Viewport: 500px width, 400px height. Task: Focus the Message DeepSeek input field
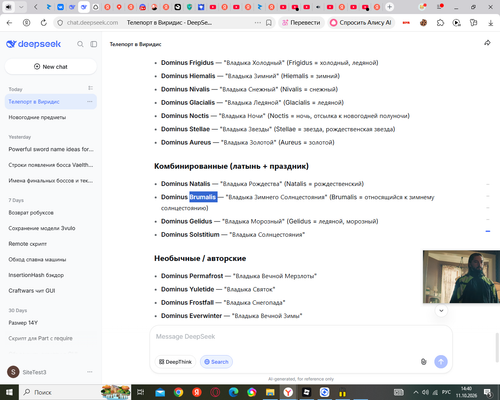coord(301,337)
